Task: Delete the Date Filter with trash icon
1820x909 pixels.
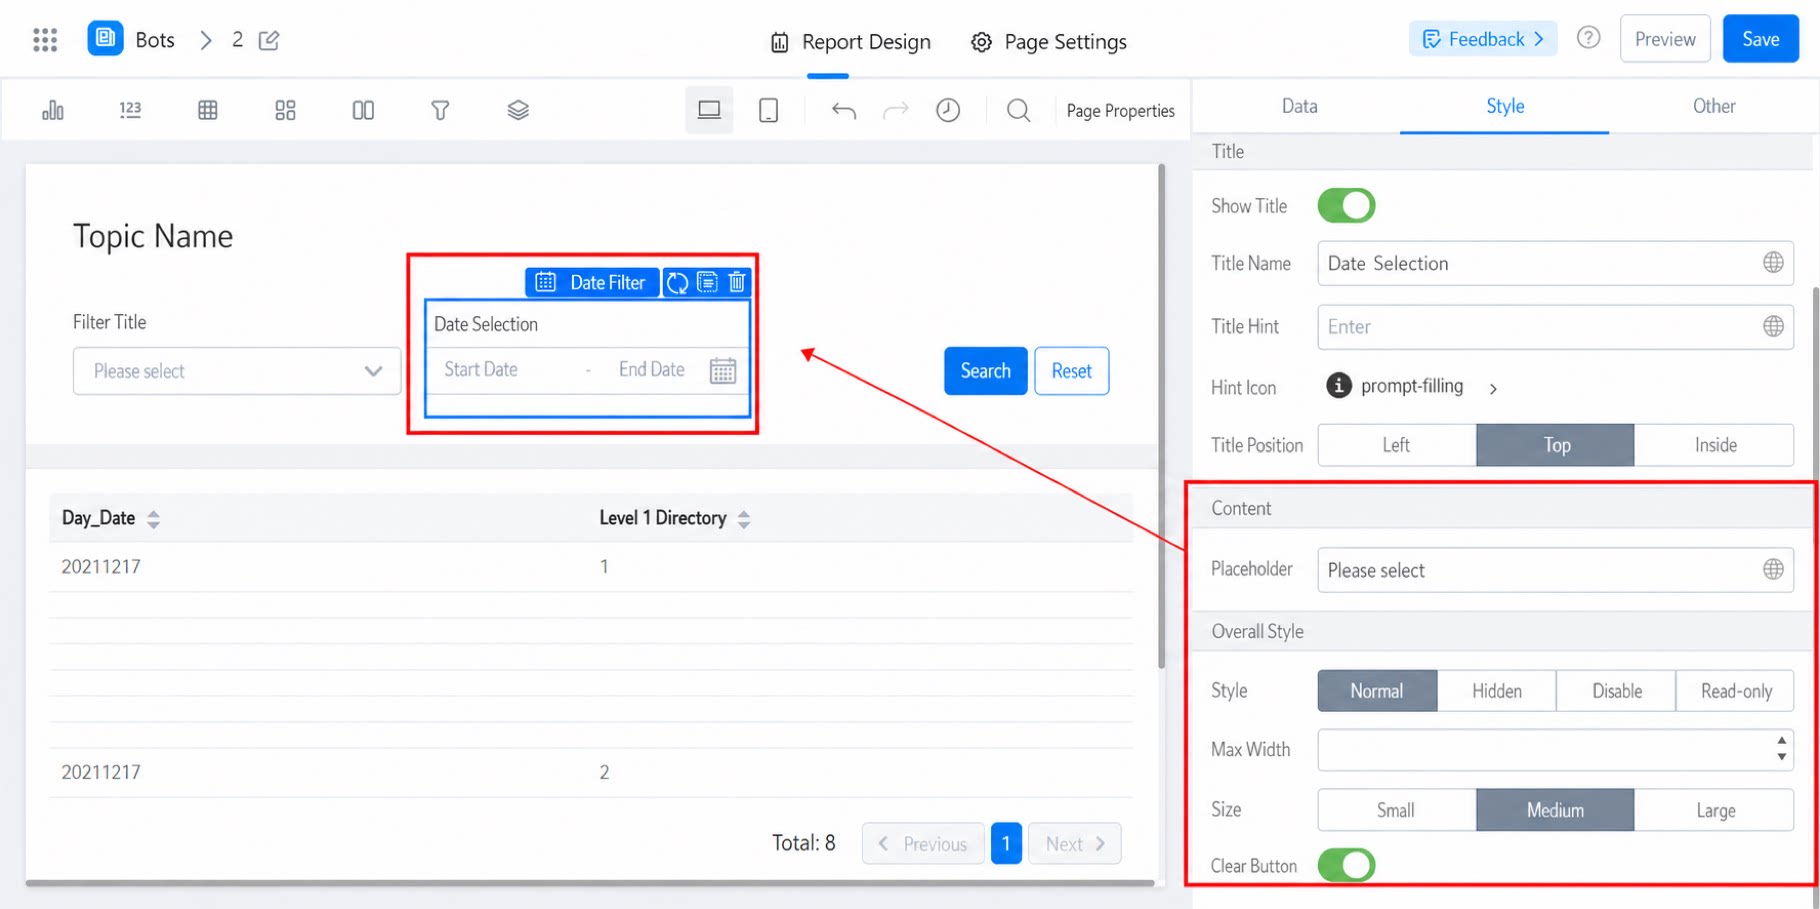Action: [x=737, y=283]
